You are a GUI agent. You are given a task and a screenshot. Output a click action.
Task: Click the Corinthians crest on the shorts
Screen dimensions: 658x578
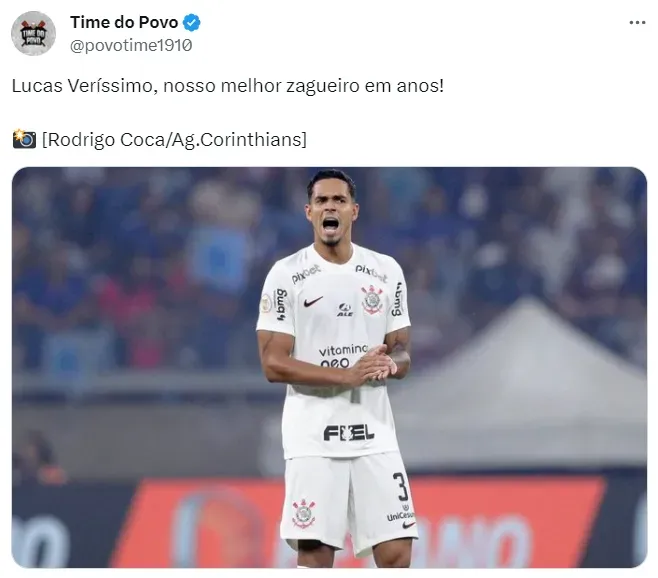tap(304, 514)
